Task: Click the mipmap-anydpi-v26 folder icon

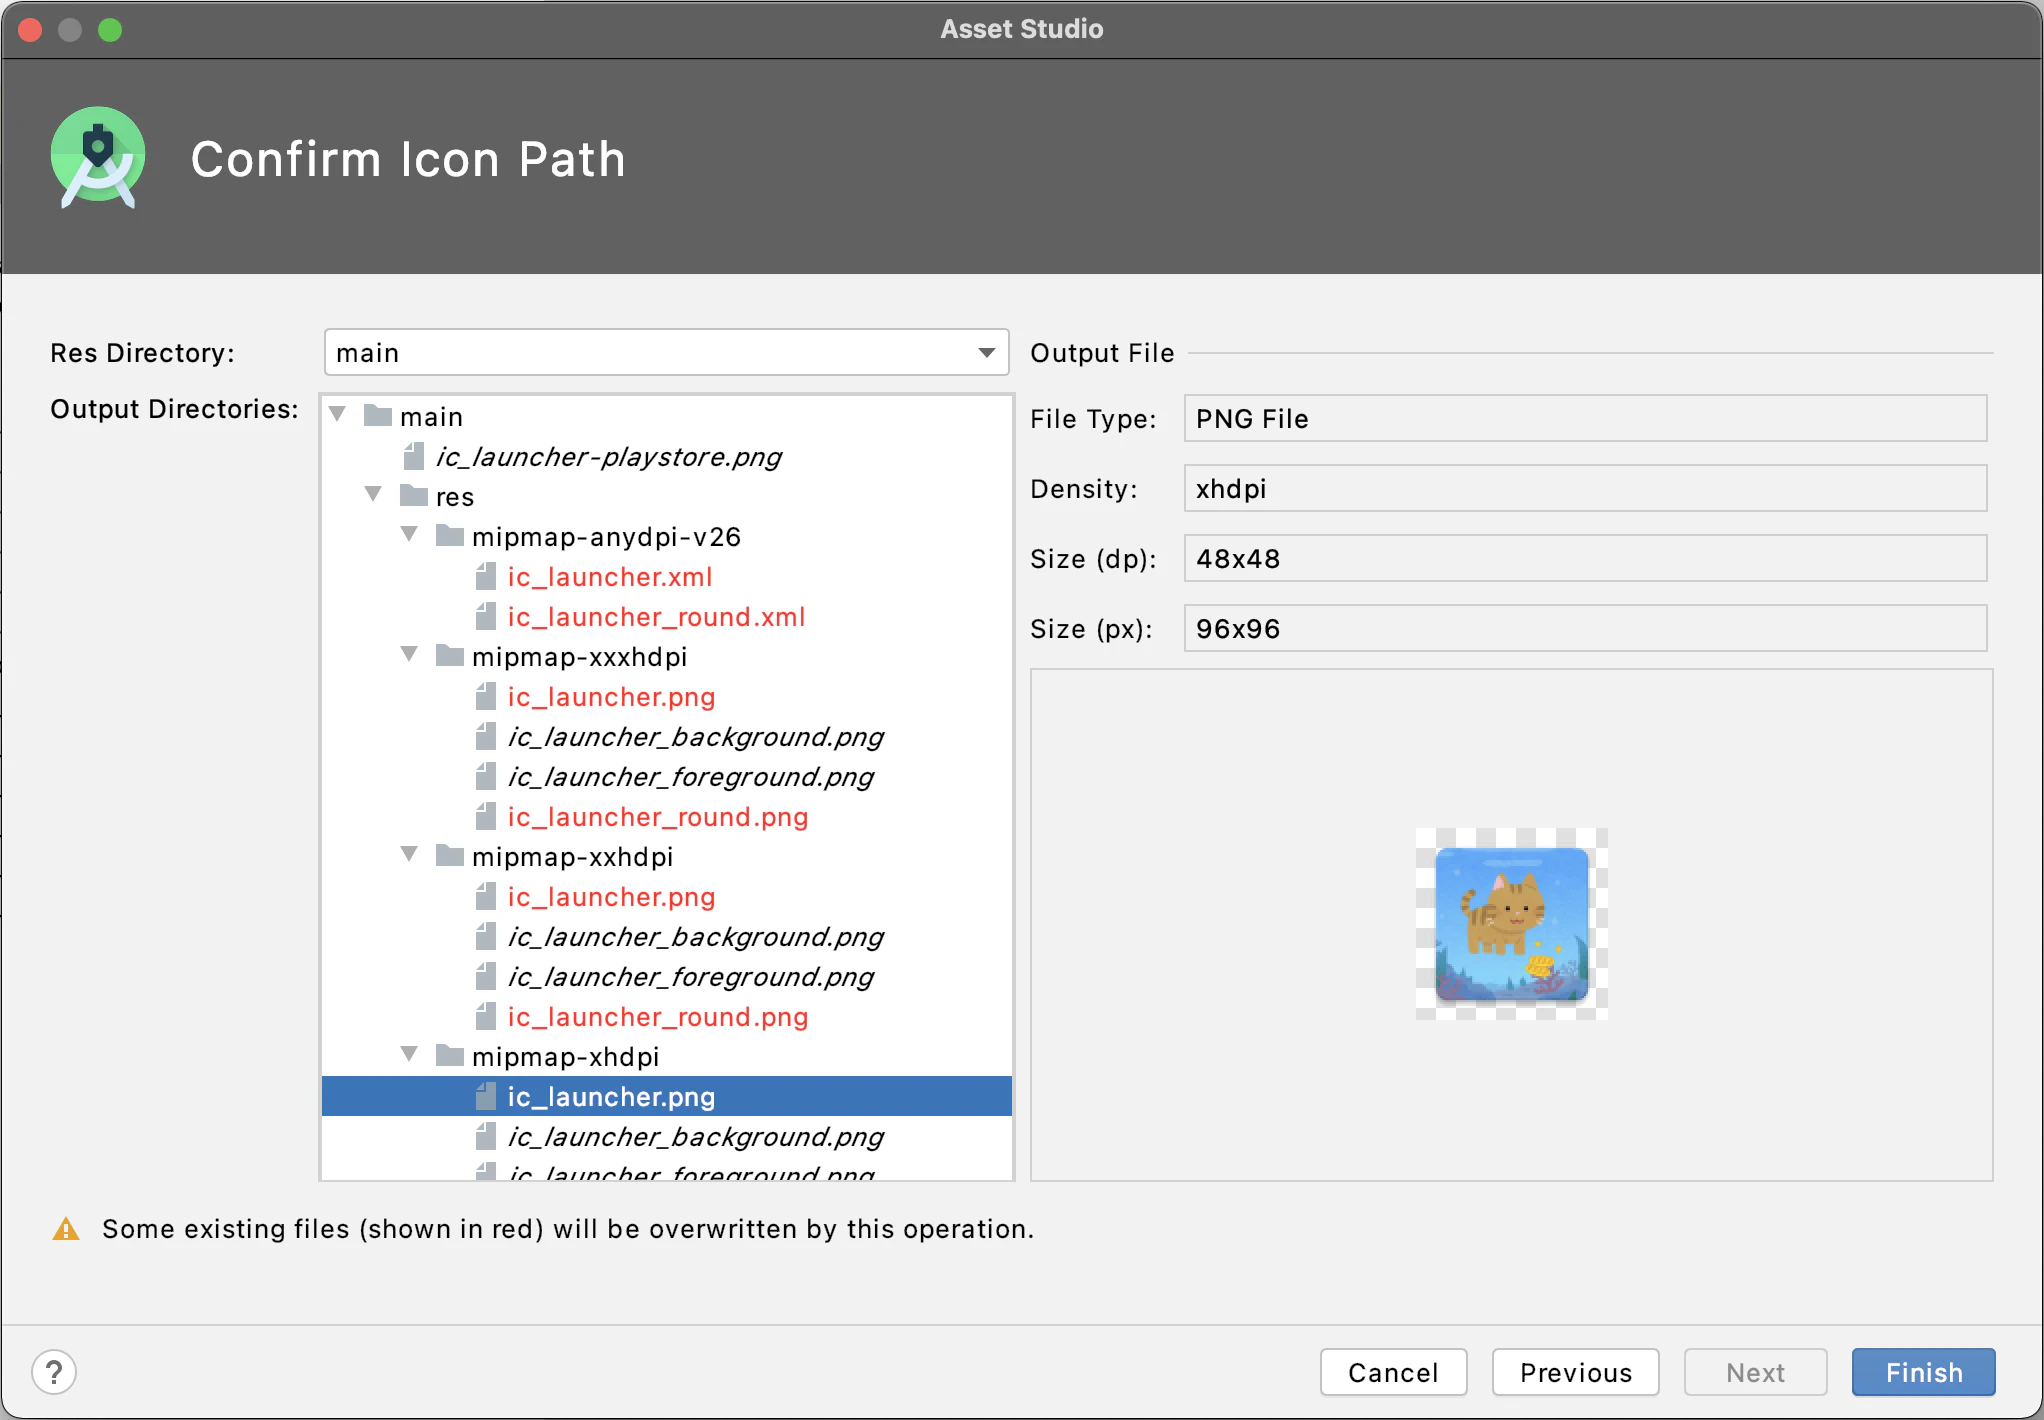Action: point(449,535)
